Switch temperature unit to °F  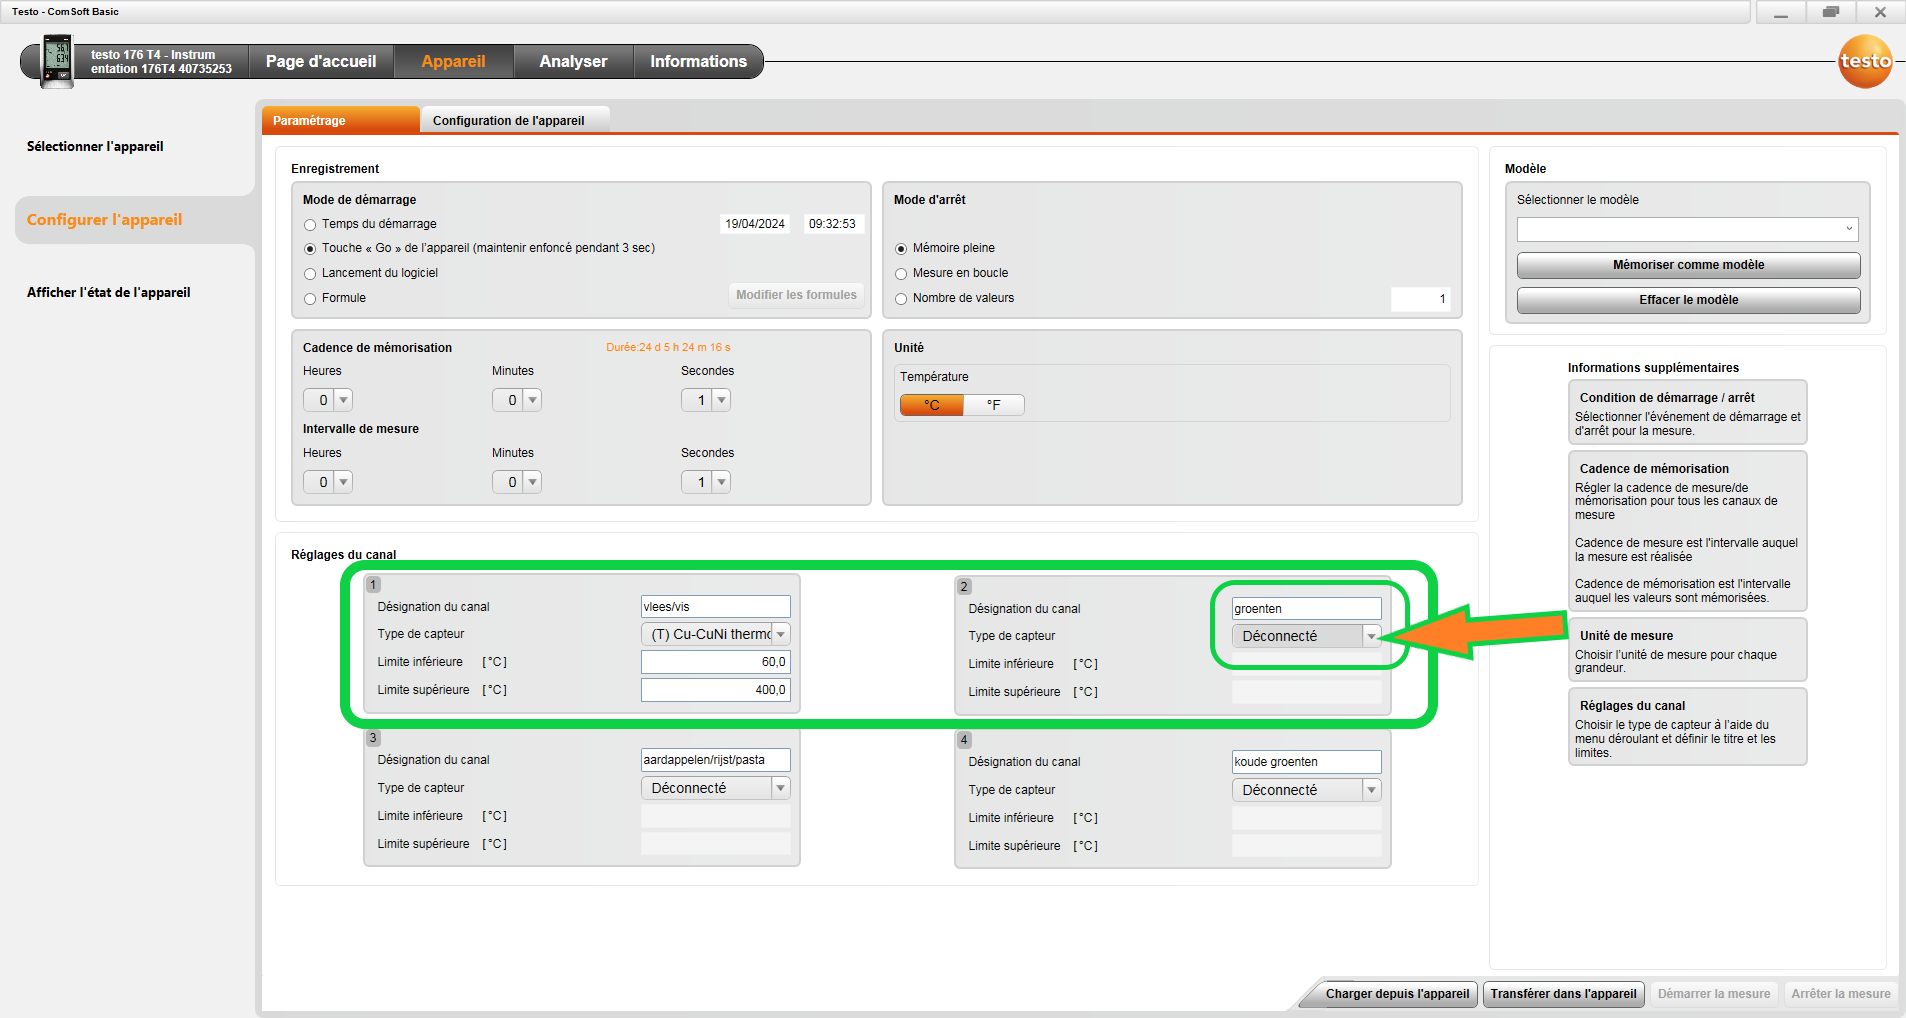993,405
